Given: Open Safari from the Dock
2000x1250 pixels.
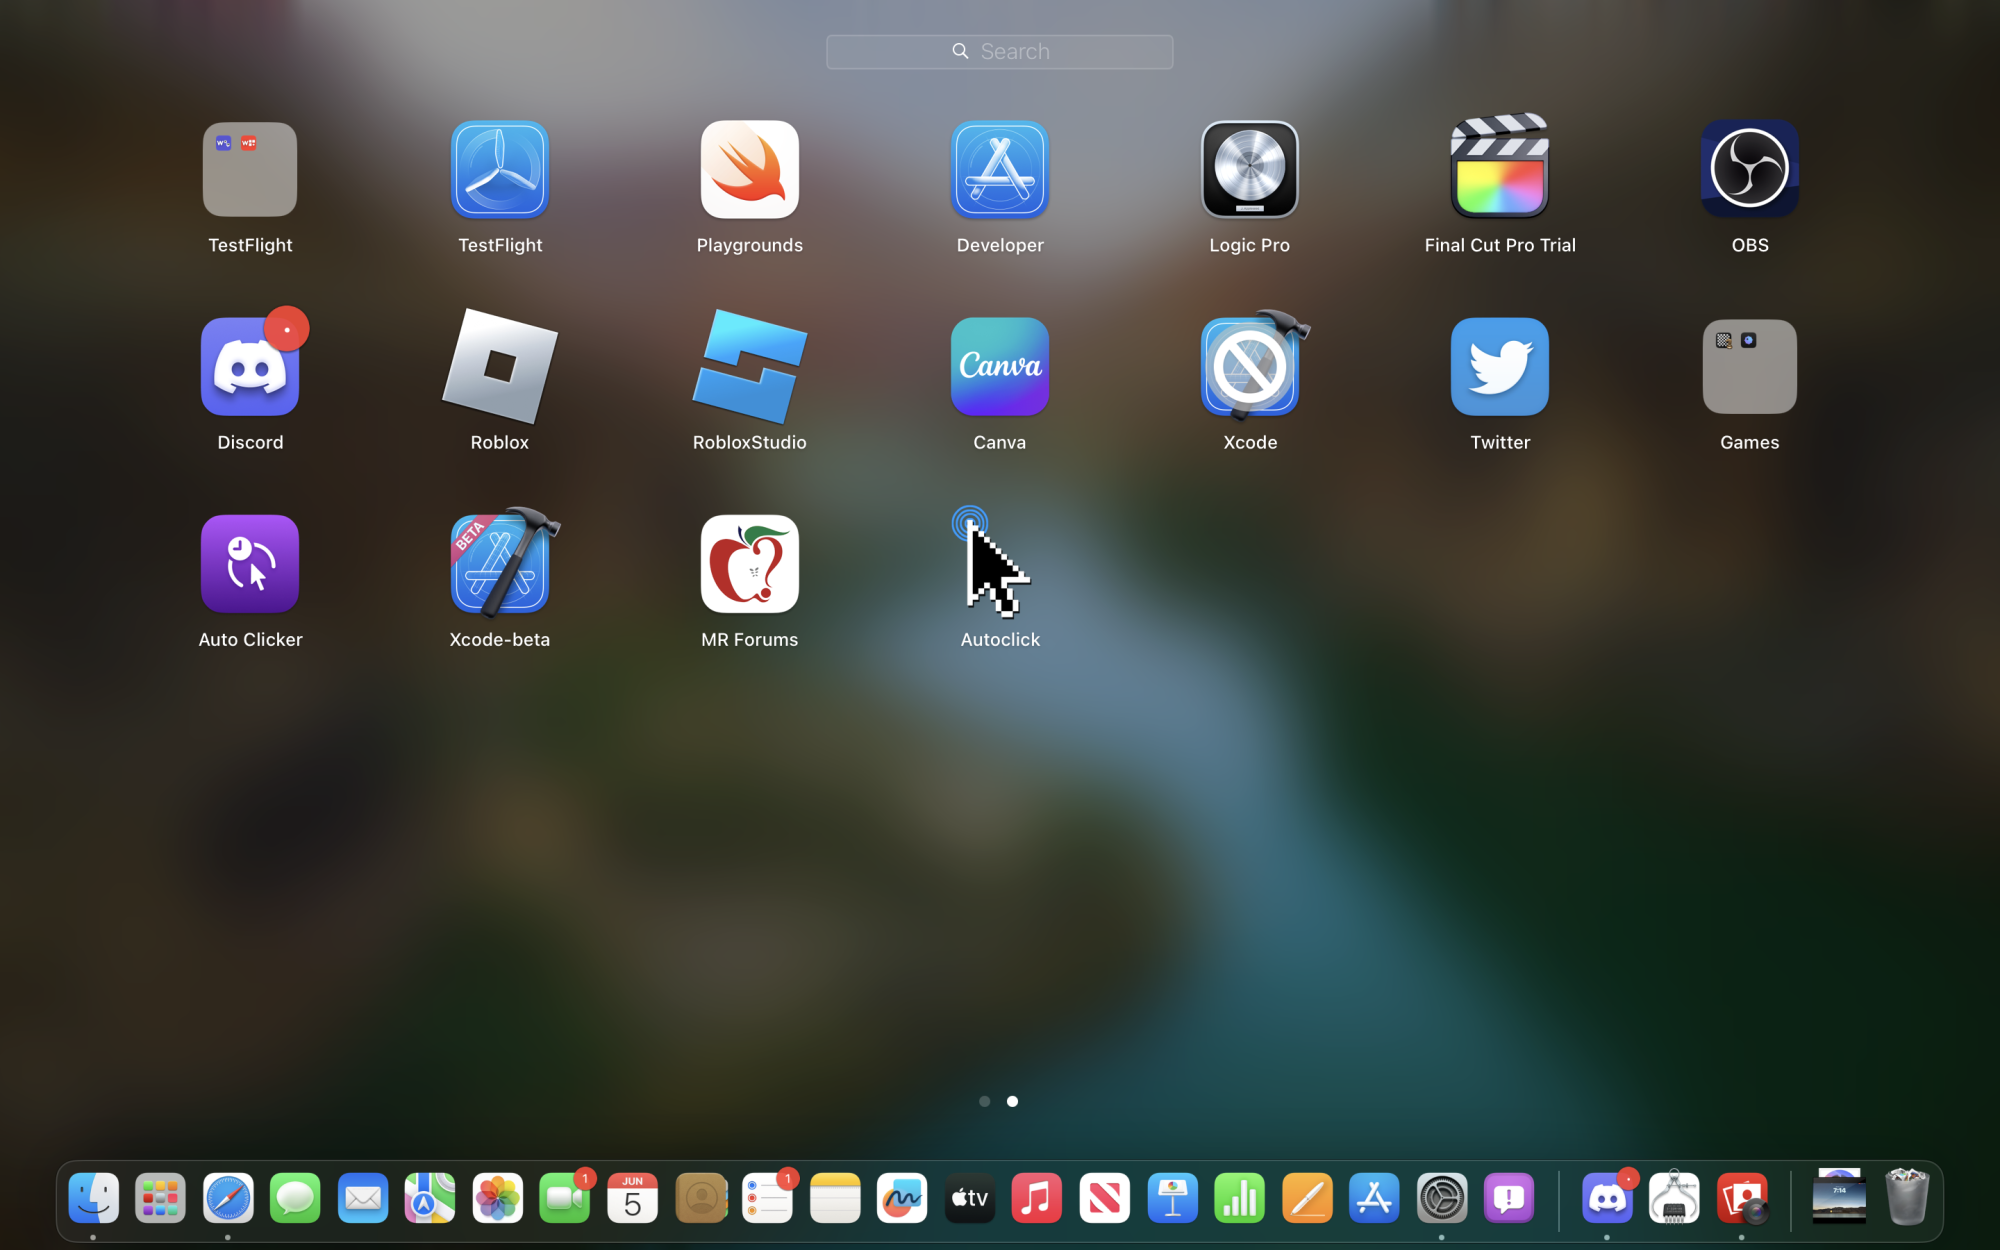Looking at the screenshot, I should (x=228, y=1198).
